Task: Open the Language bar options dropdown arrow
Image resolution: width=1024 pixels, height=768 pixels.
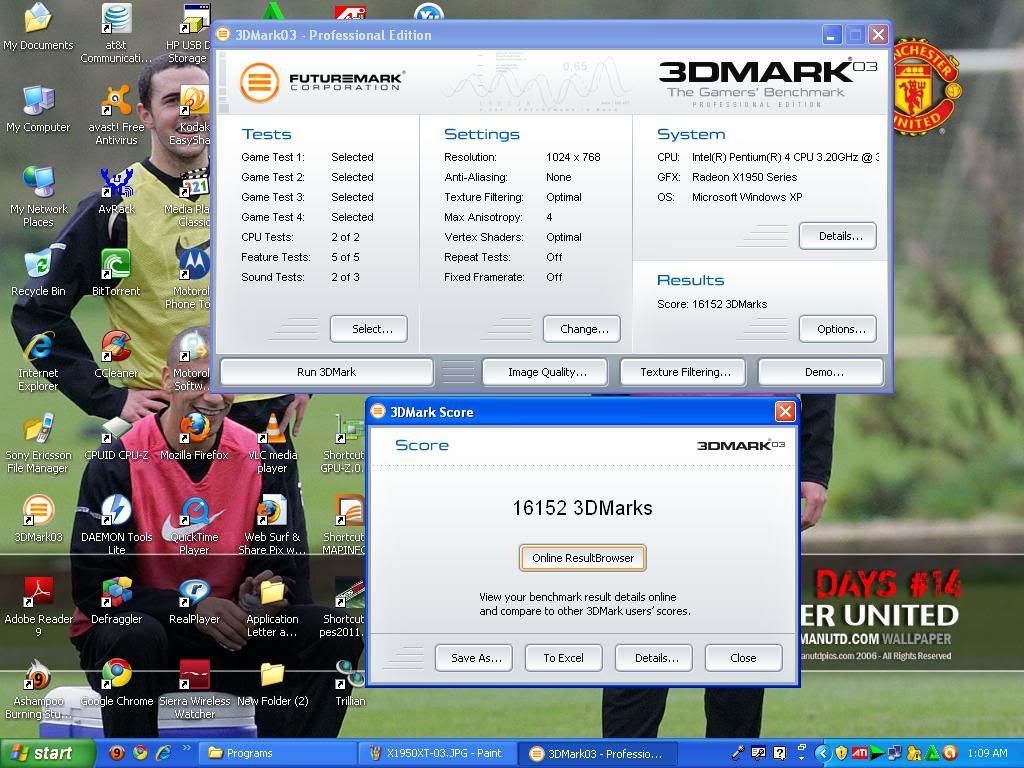Action: coord(801,759)
